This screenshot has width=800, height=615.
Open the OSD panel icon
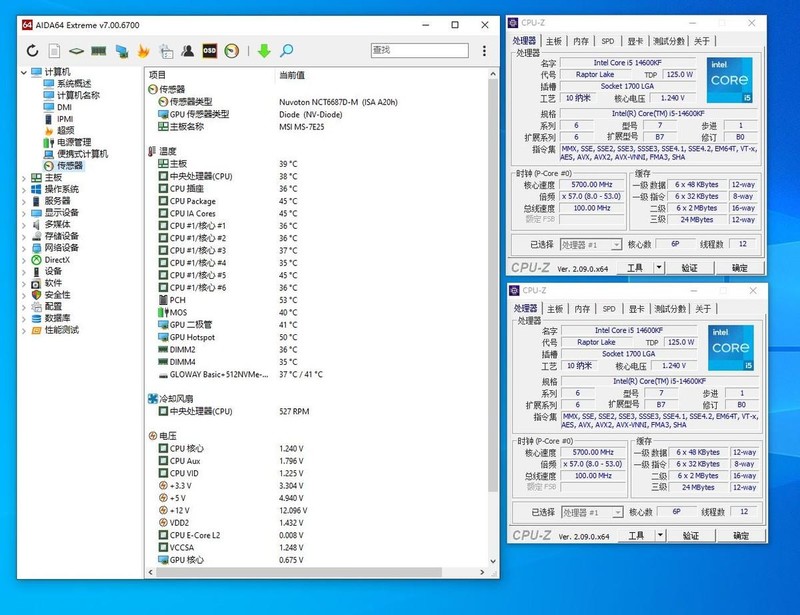tap(208, 50)
